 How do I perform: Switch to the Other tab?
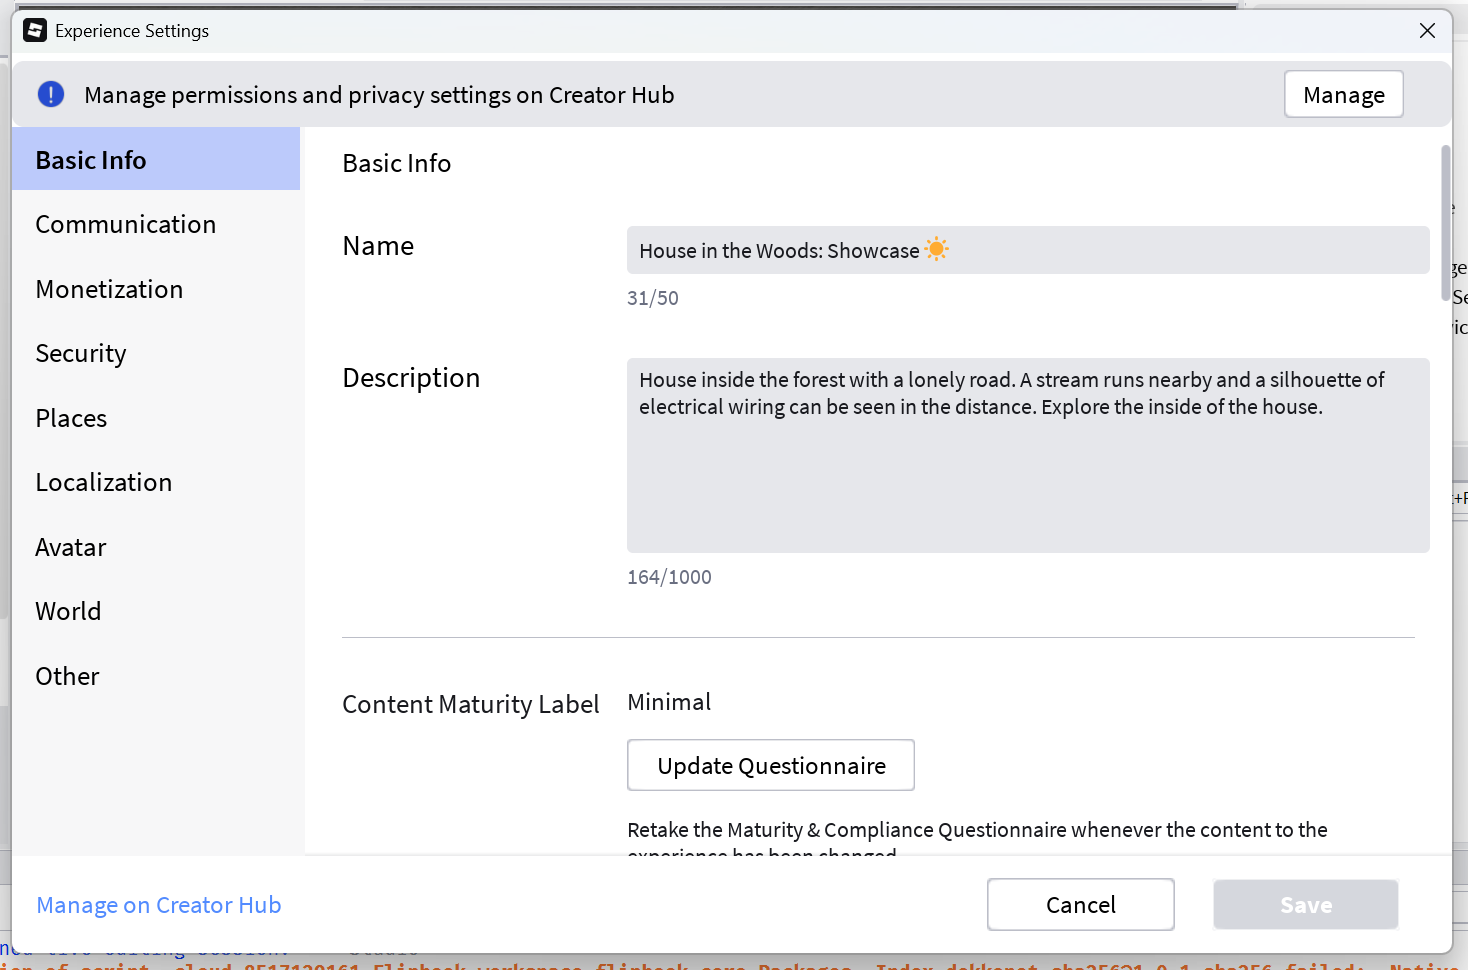coord(156,676)
